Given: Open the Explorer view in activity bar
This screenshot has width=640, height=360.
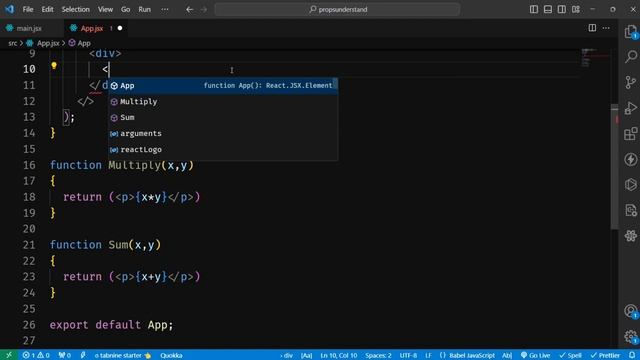Looking at the screenshot, I should (631, 32).
